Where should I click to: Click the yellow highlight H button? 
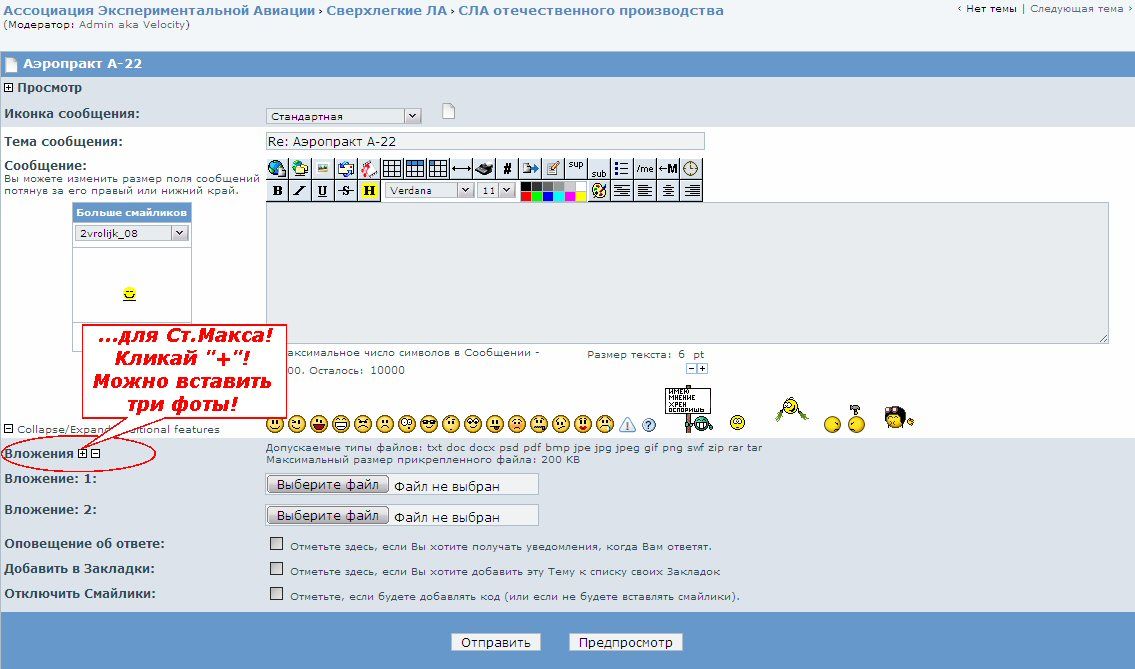pyautogui.click(x=369, y=190)
